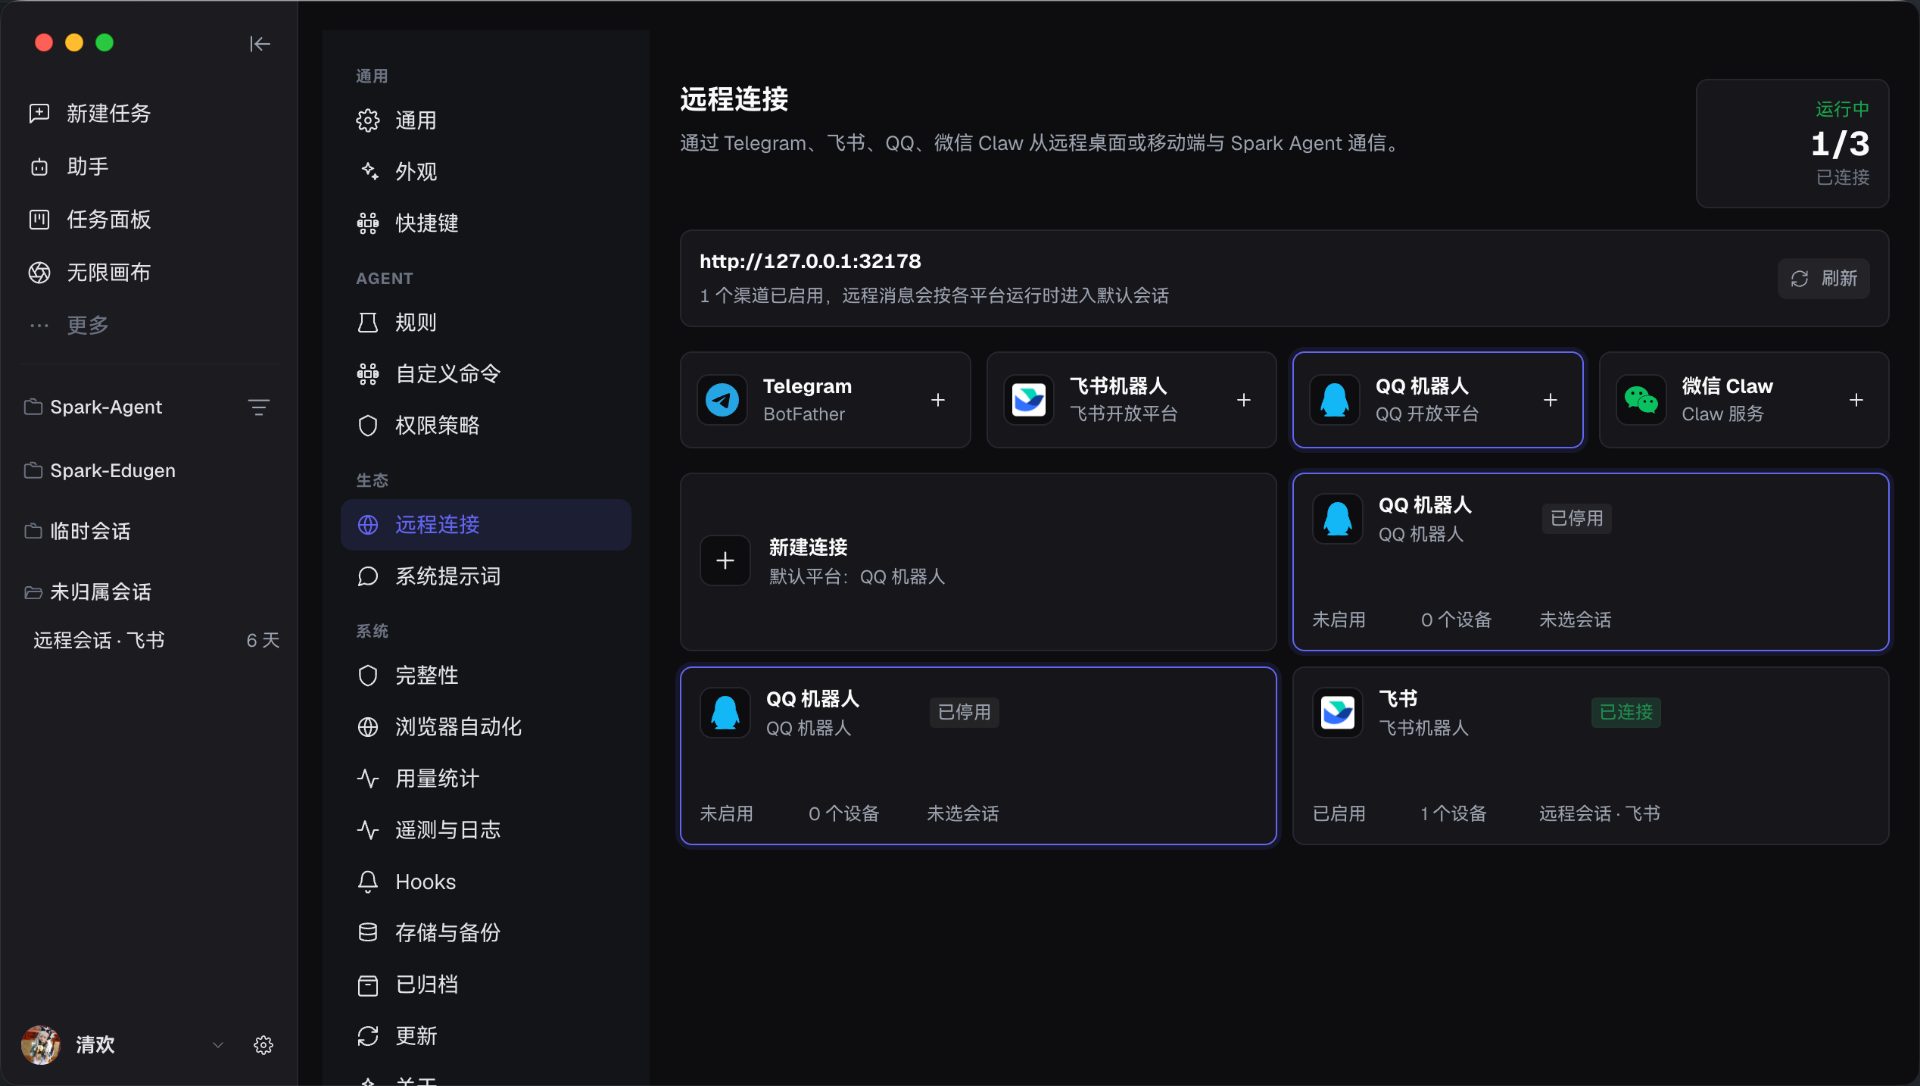Select the 远程连接 settings page
The width and height of the screenshot is (1920, 1086).
click(x=486, y=524)
